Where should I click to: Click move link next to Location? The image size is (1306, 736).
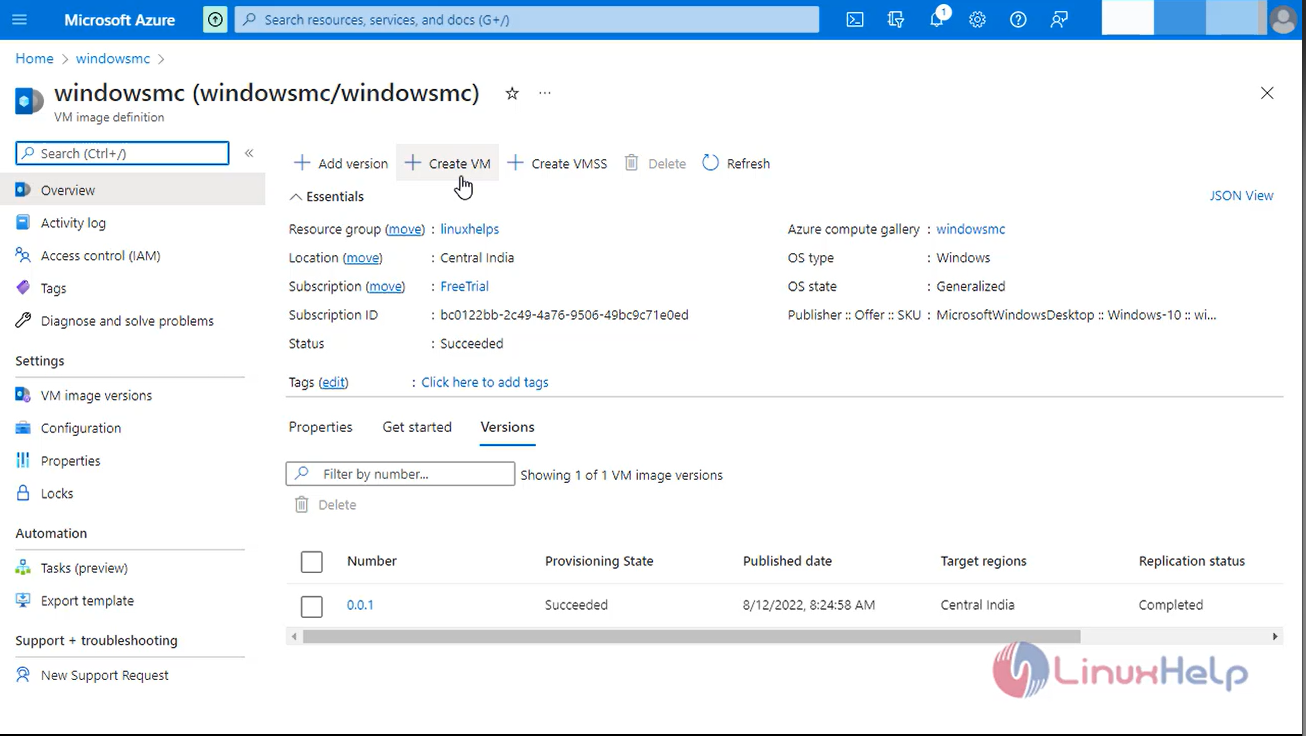click(x=362, y=257)
